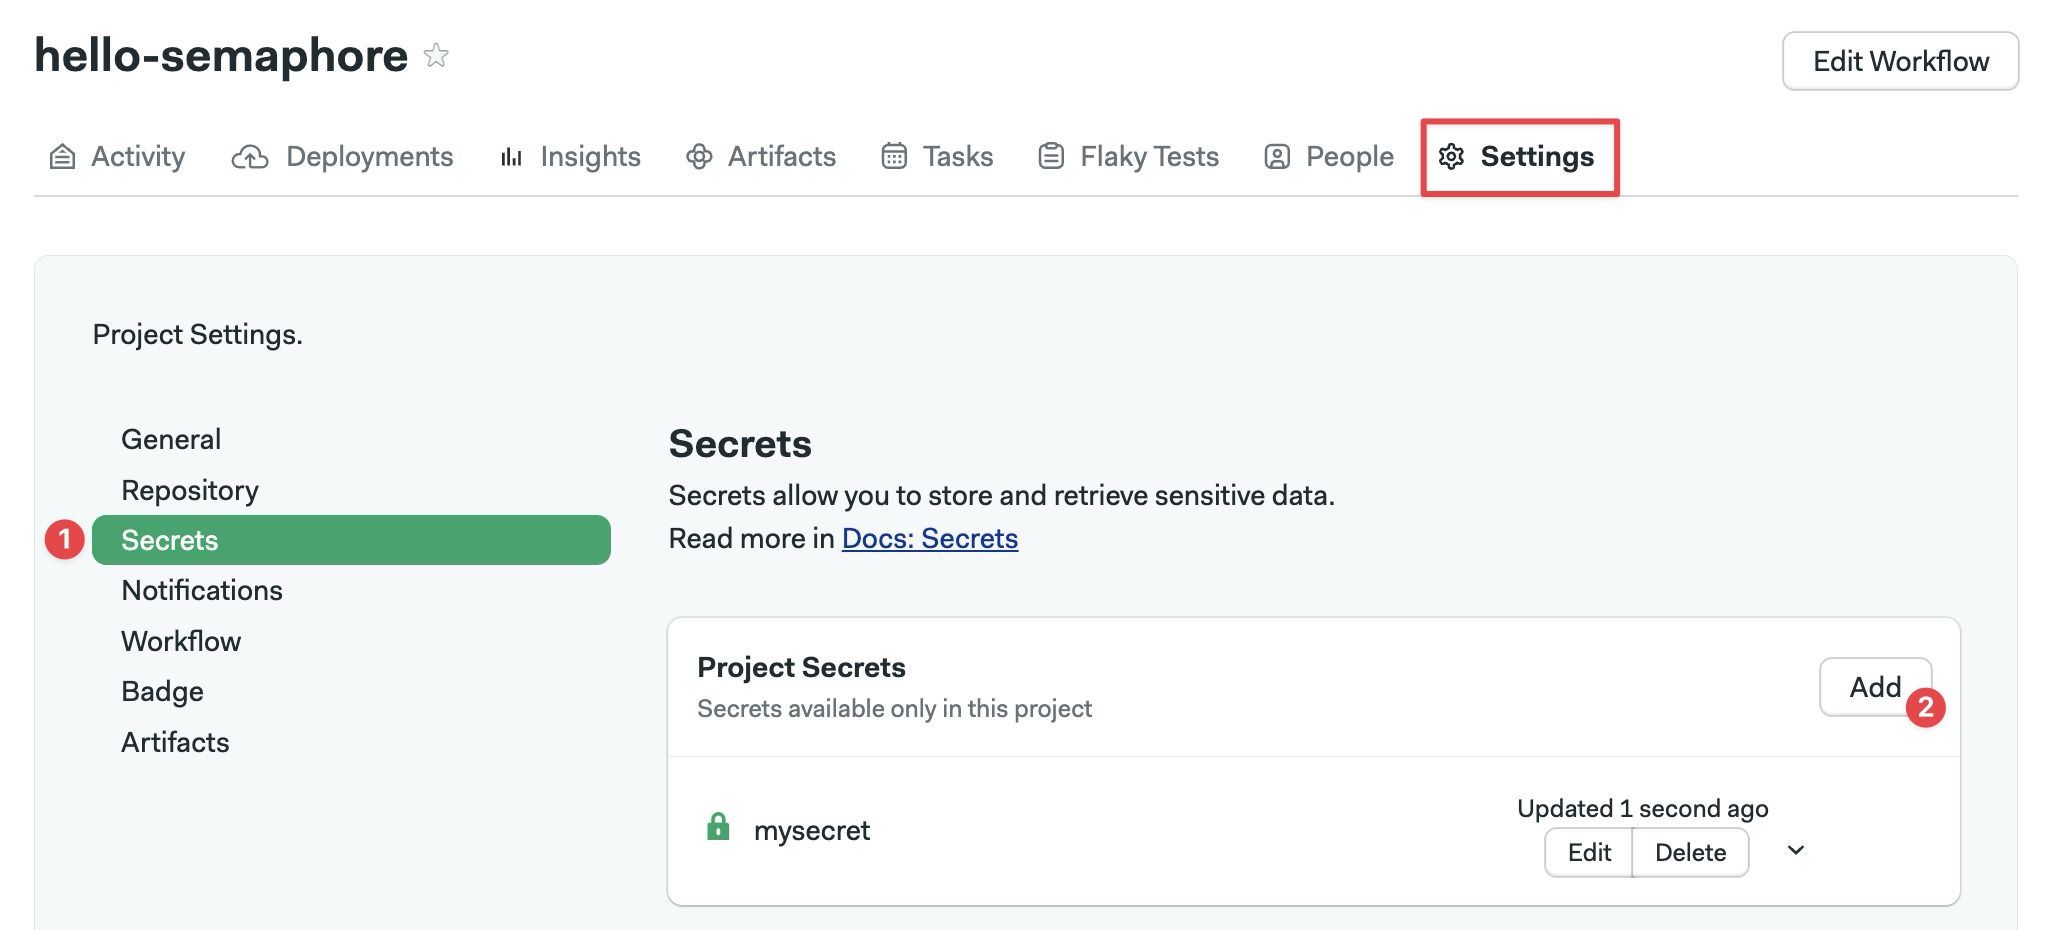Delete the mysecret secret
The image size is (2056, 930).
click(1690, 852)
